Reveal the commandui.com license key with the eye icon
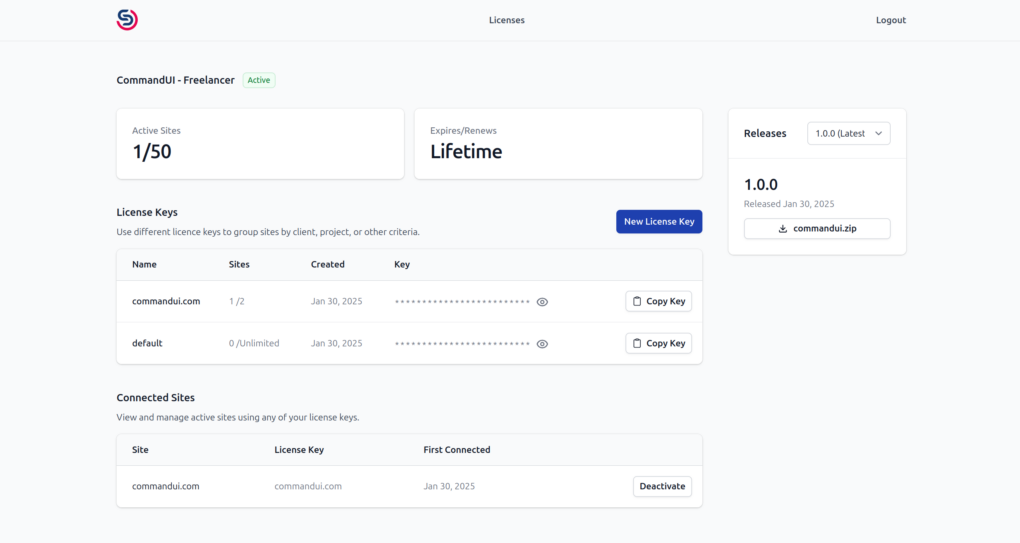This screenshot has height=543, width=1020. (542, 302)
